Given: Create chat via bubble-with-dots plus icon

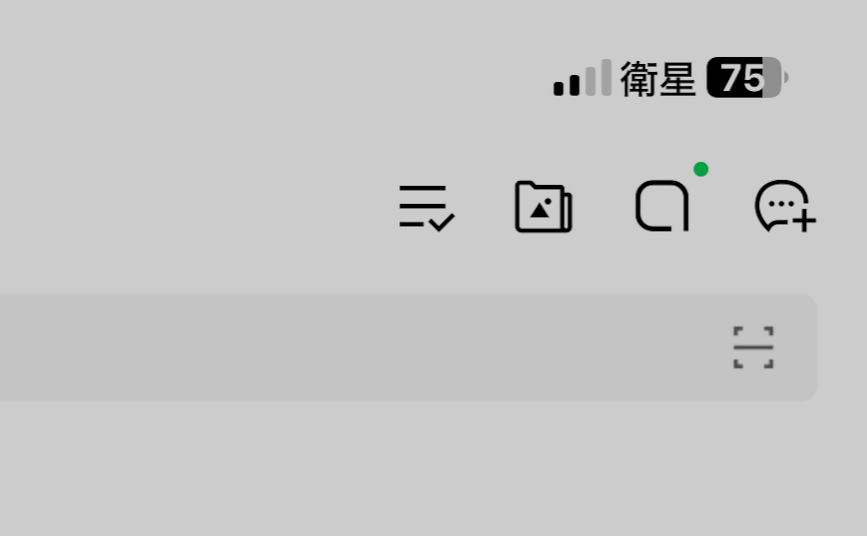Looking at the screenshot, I should point(785,206).
